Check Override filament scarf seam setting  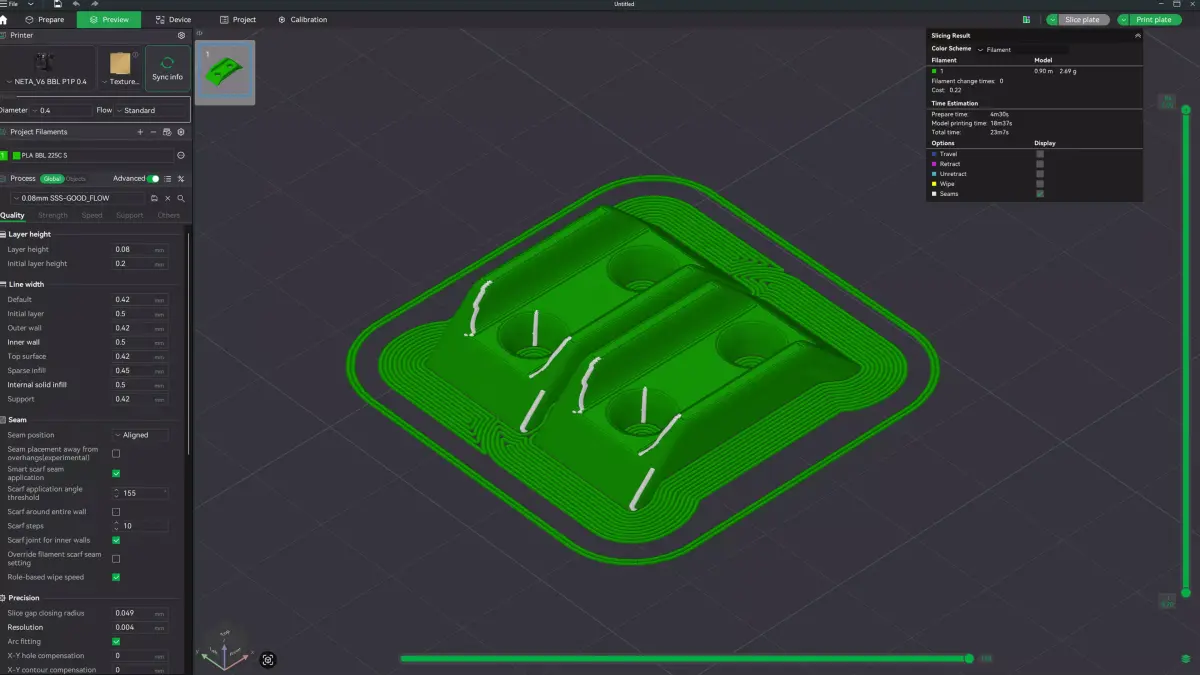[x=116, y=559]
